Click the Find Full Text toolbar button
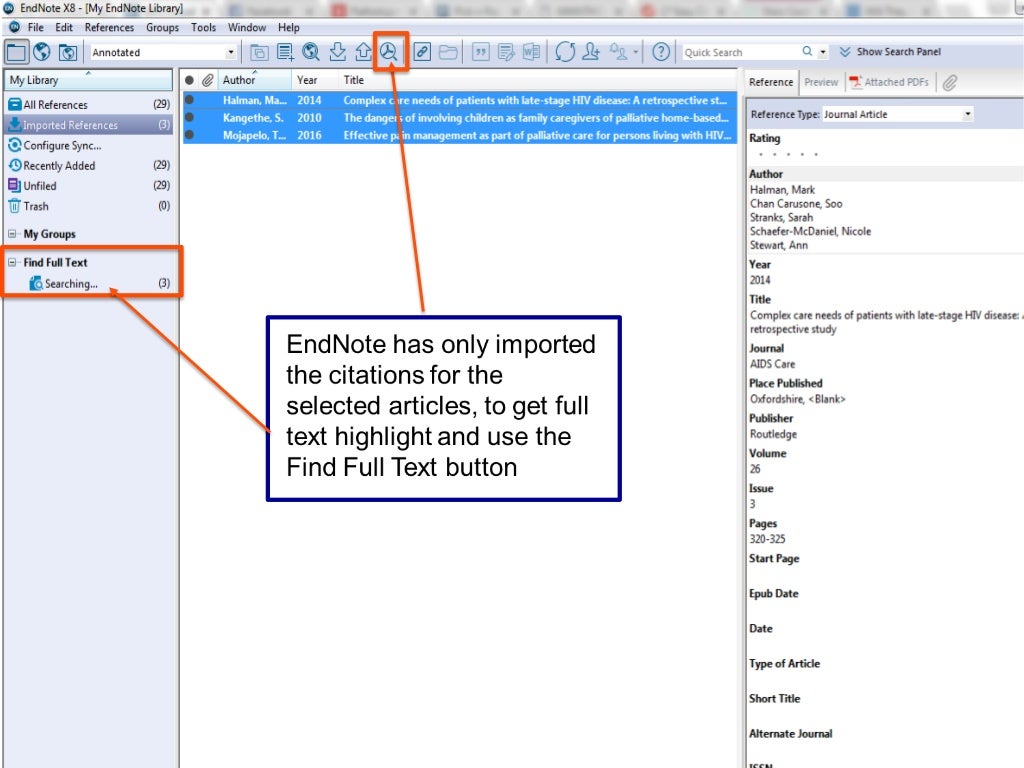1024x768 pixels. tap(389, 52)
